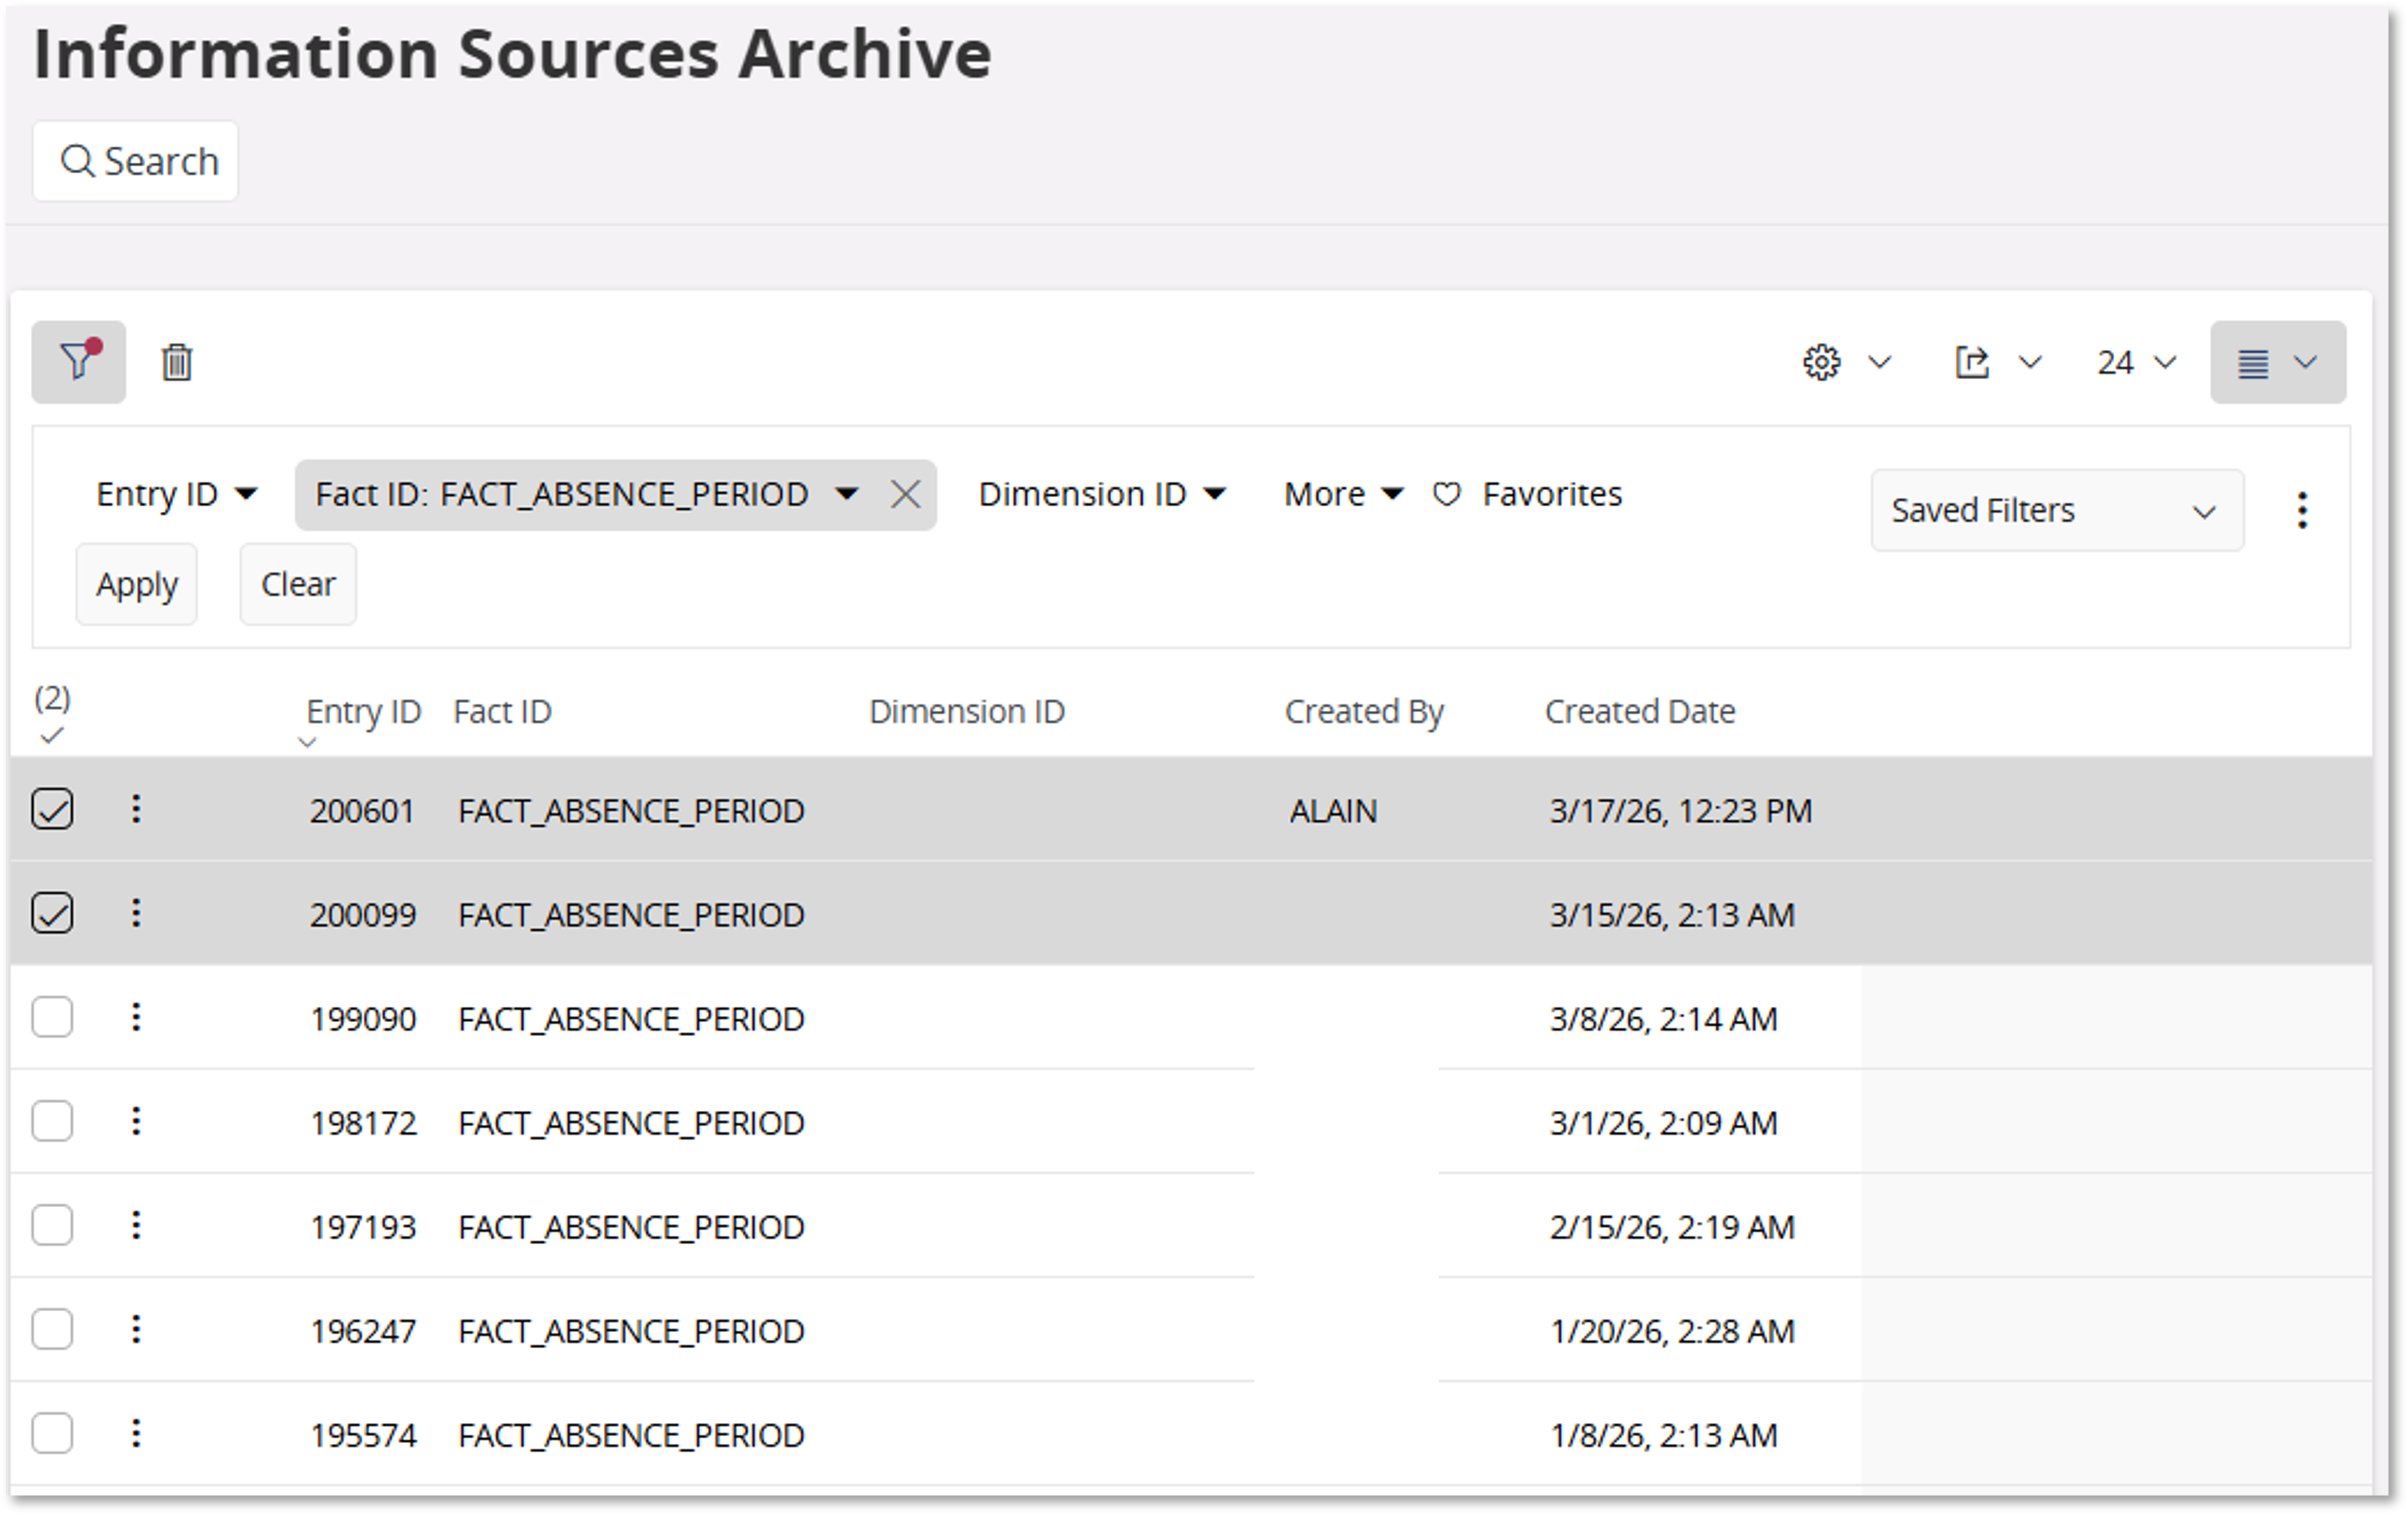Check the checkbox for entry 199090
2408x1515 pixels.
pos(52,1017)
